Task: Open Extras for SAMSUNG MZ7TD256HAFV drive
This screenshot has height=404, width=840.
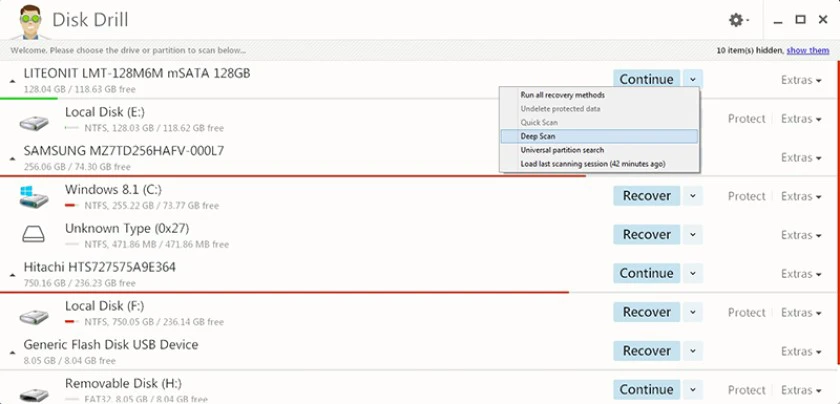Action: [x=801, y=158]
